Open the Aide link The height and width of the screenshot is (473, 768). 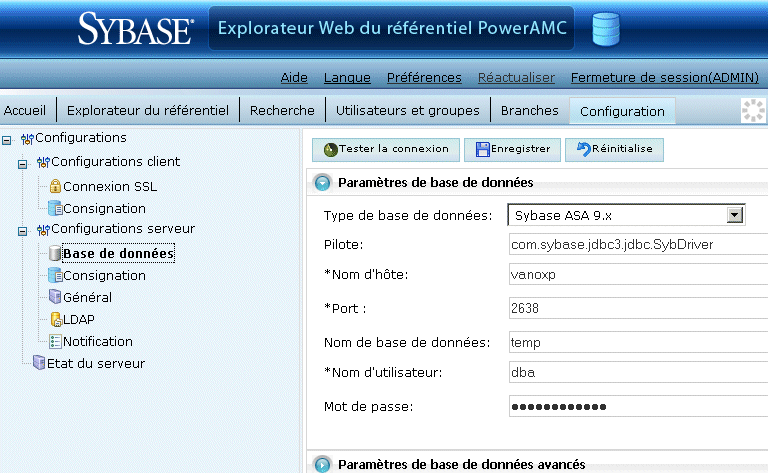pyautogui.click(x=294, y=77)
